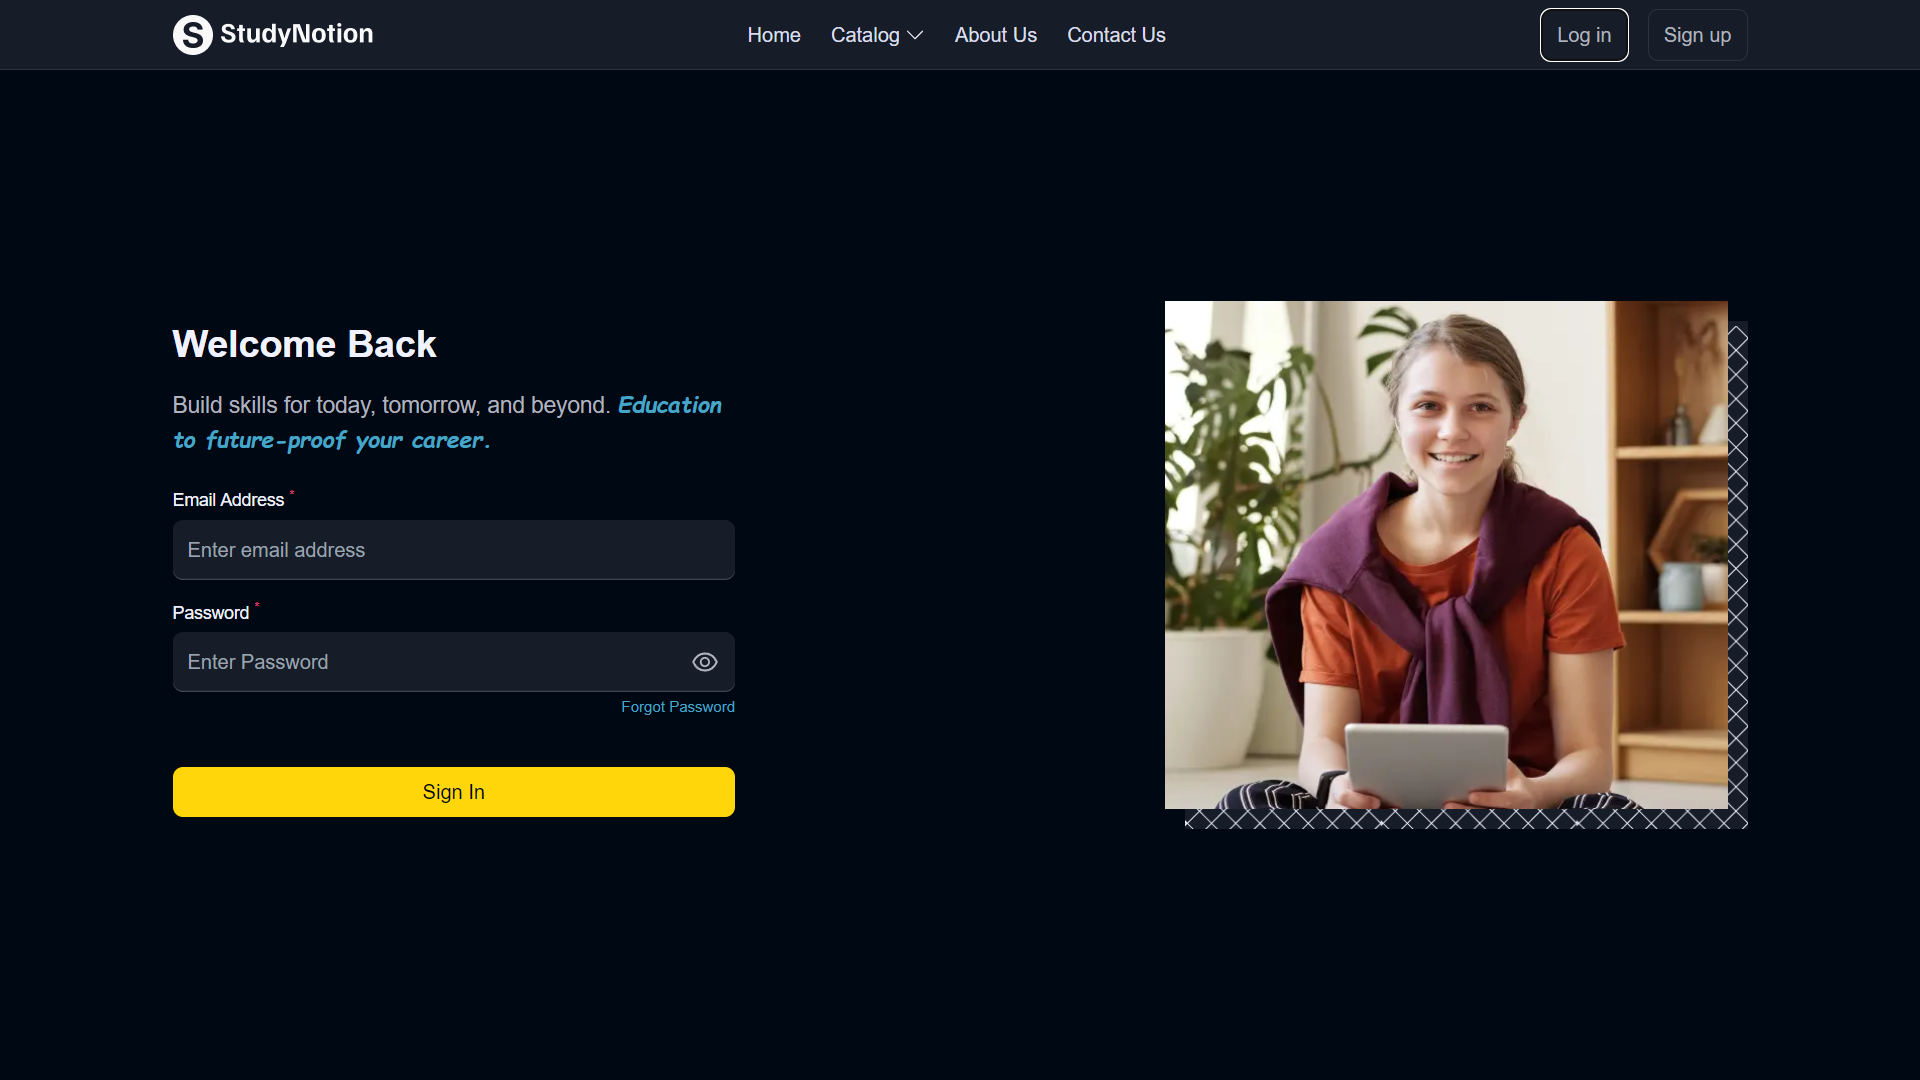
Task: Click the StudyNotion brand name
Action: pyautogui.click(x=296, y=34)
